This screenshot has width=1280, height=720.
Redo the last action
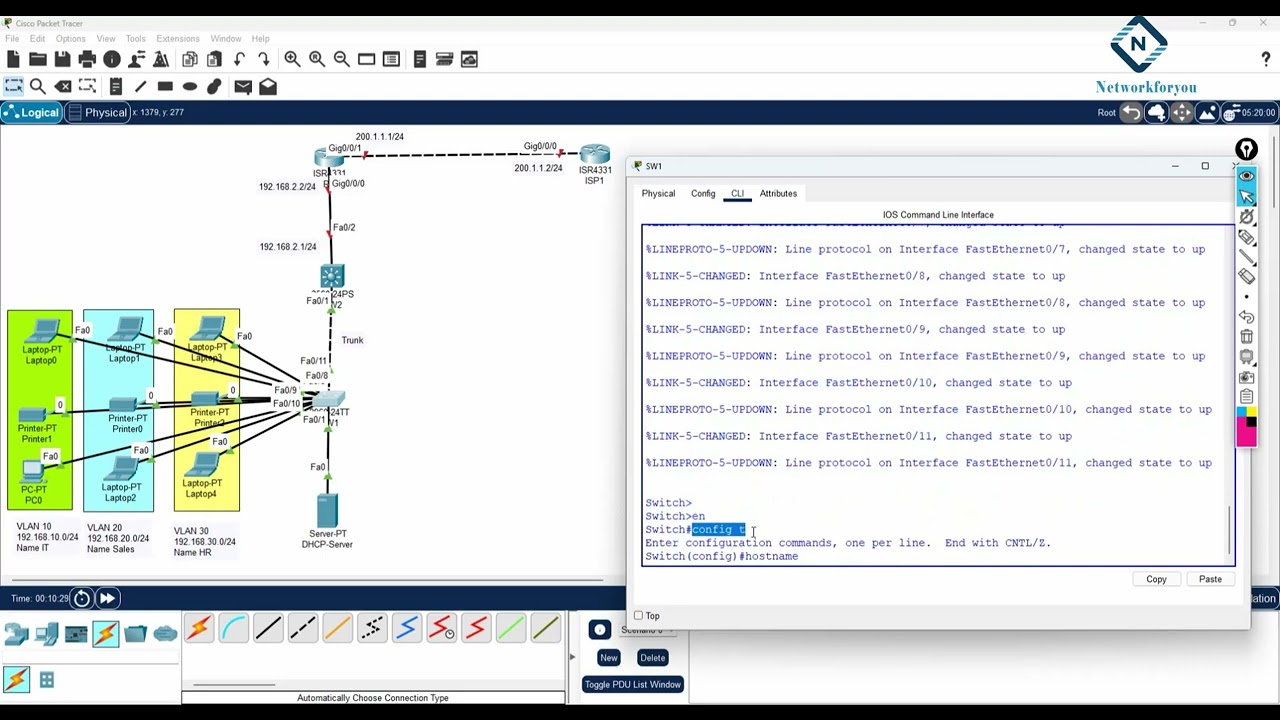[264, 59]
